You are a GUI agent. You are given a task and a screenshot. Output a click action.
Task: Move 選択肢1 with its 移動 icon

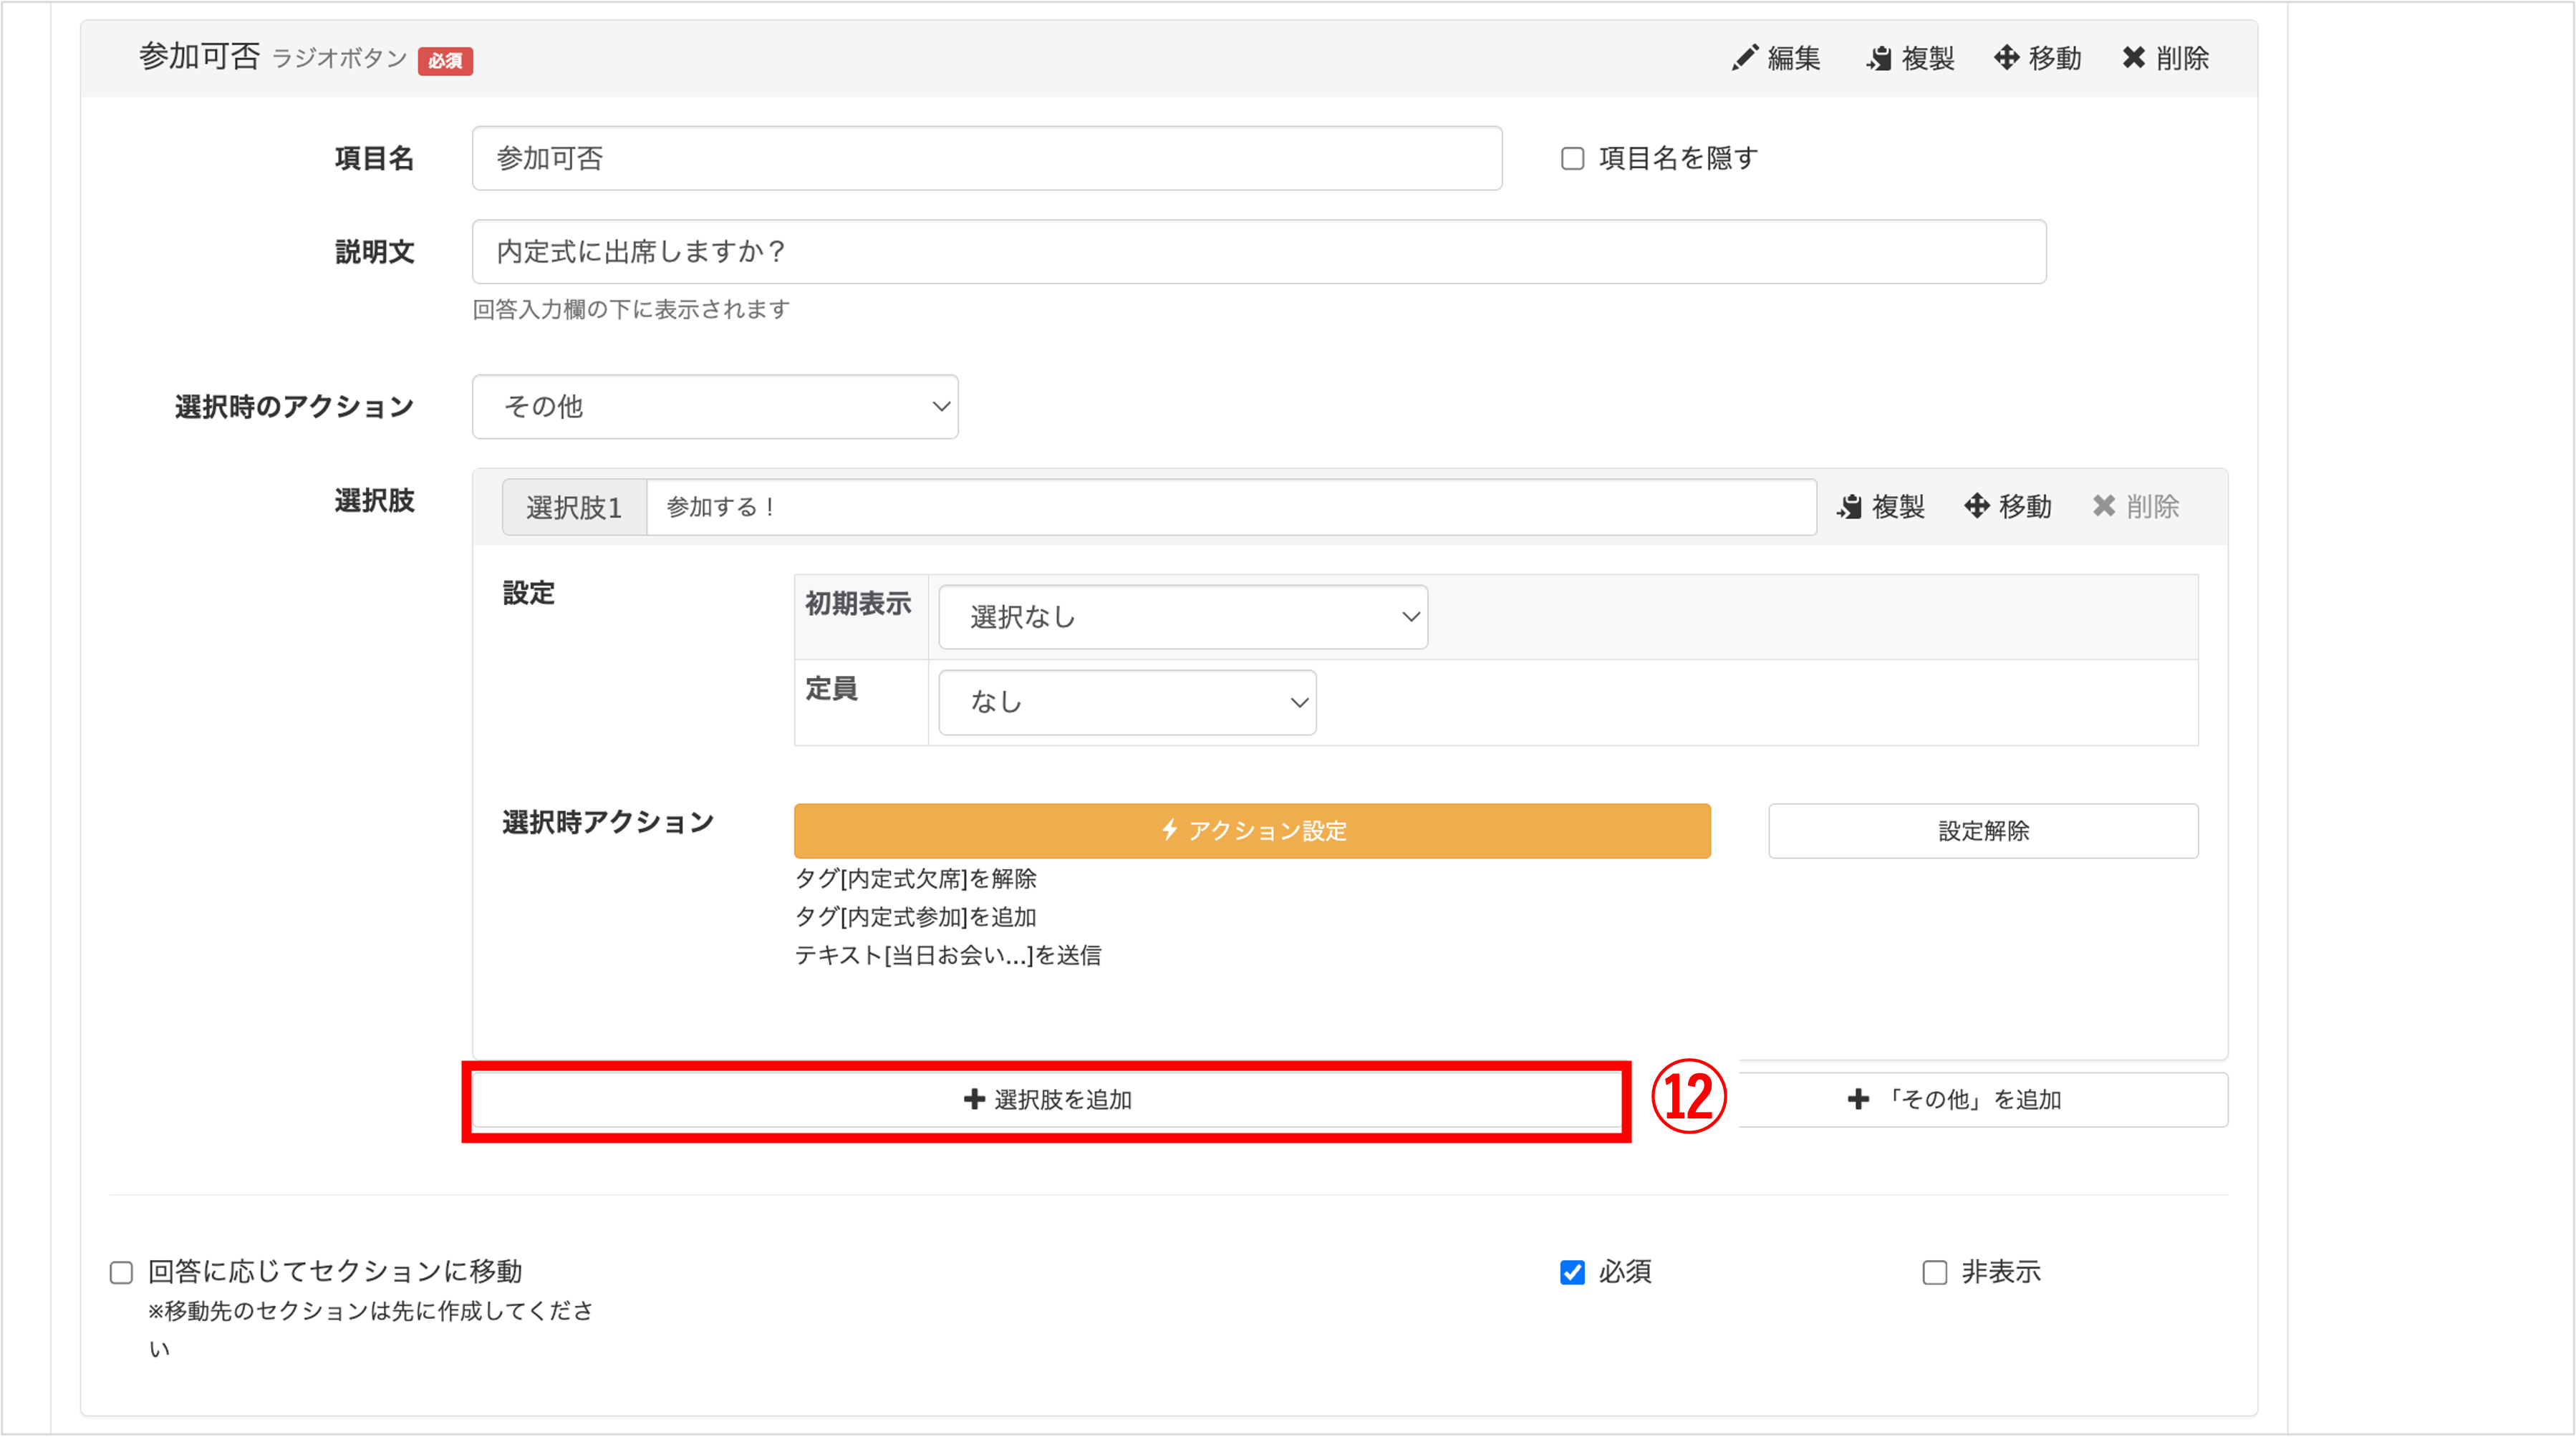point(1977,506)
